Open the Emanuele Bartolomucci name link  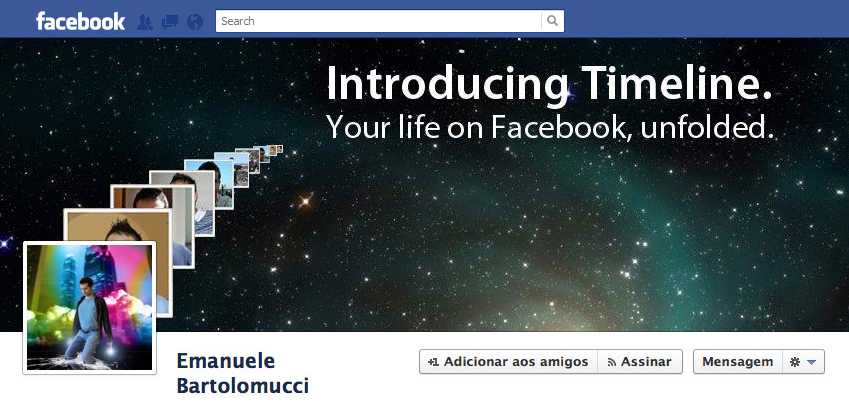click(243, 374)
